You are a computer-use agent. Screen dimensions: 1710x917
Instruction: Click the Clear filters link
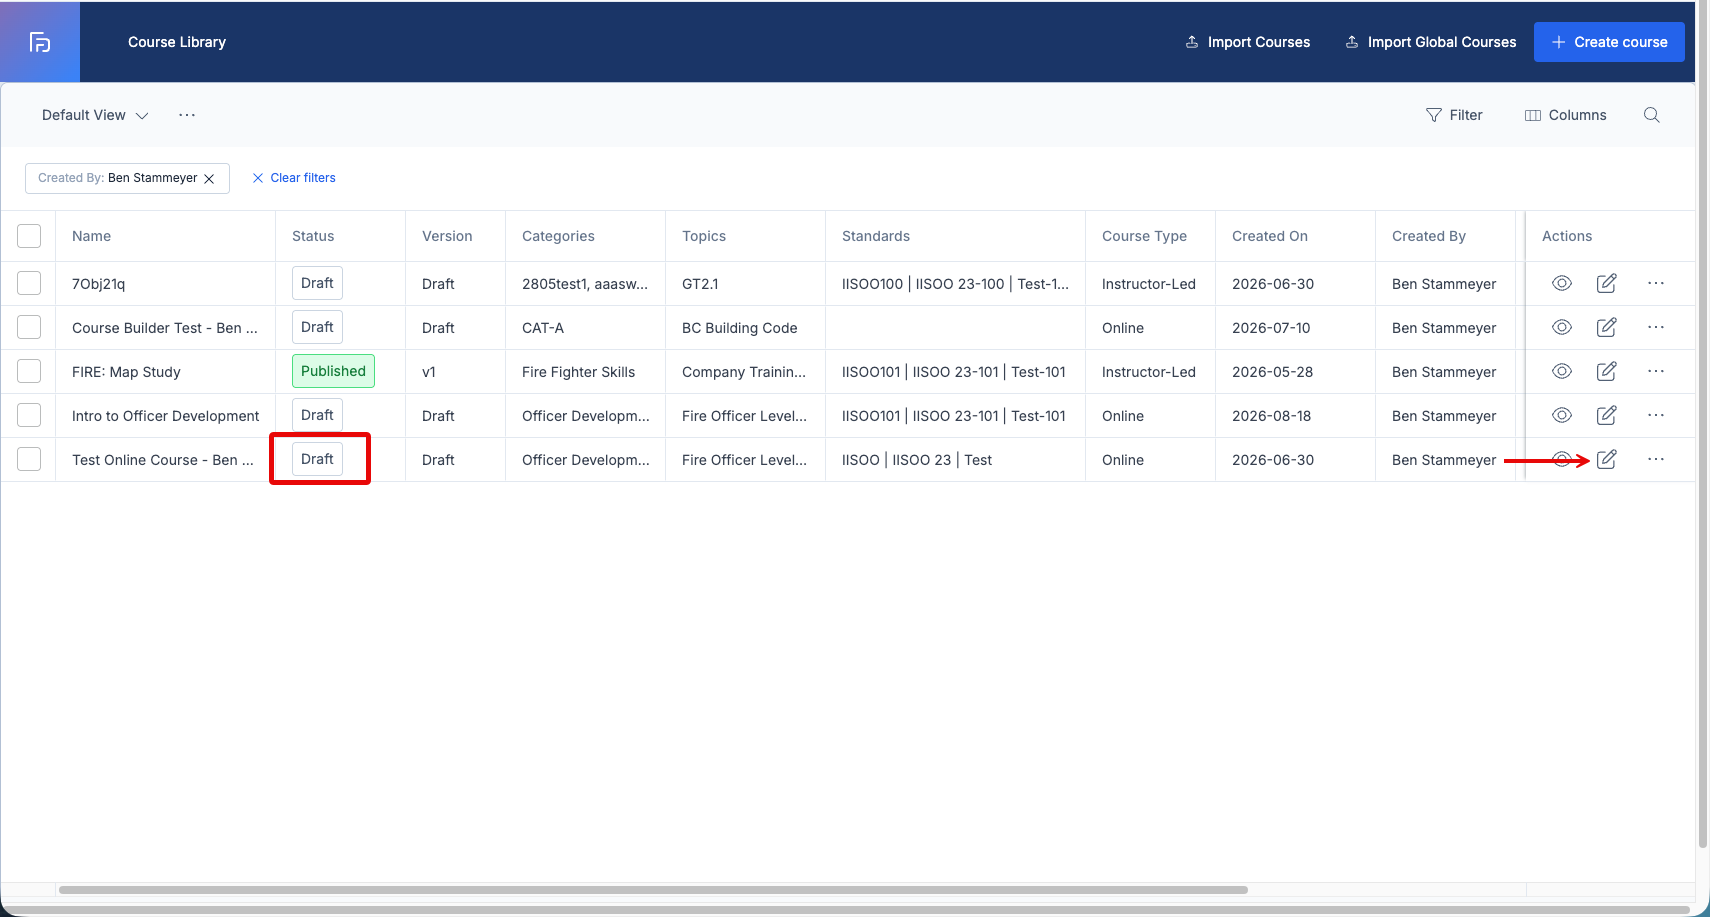(294, 178)
